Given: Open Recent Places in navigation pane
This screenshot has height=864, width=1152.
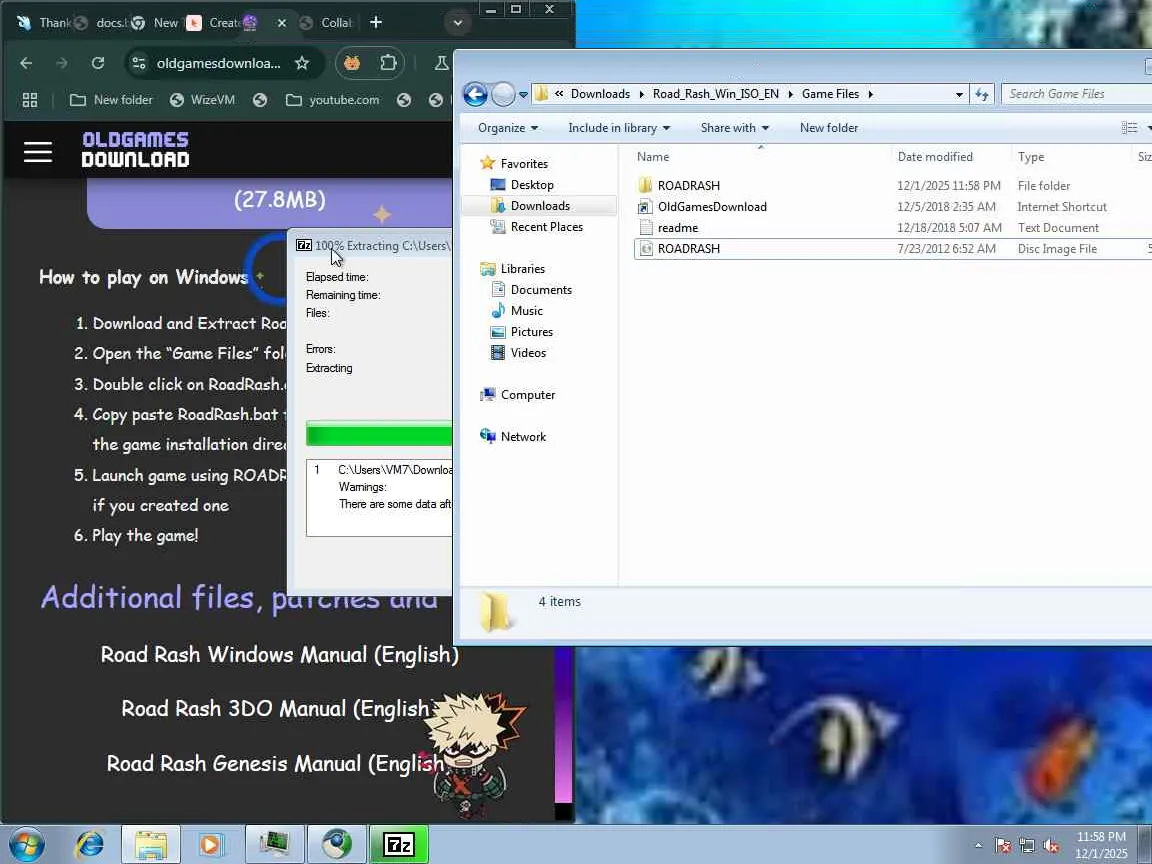Looking at the screenshot, I should tap(547, 227).
